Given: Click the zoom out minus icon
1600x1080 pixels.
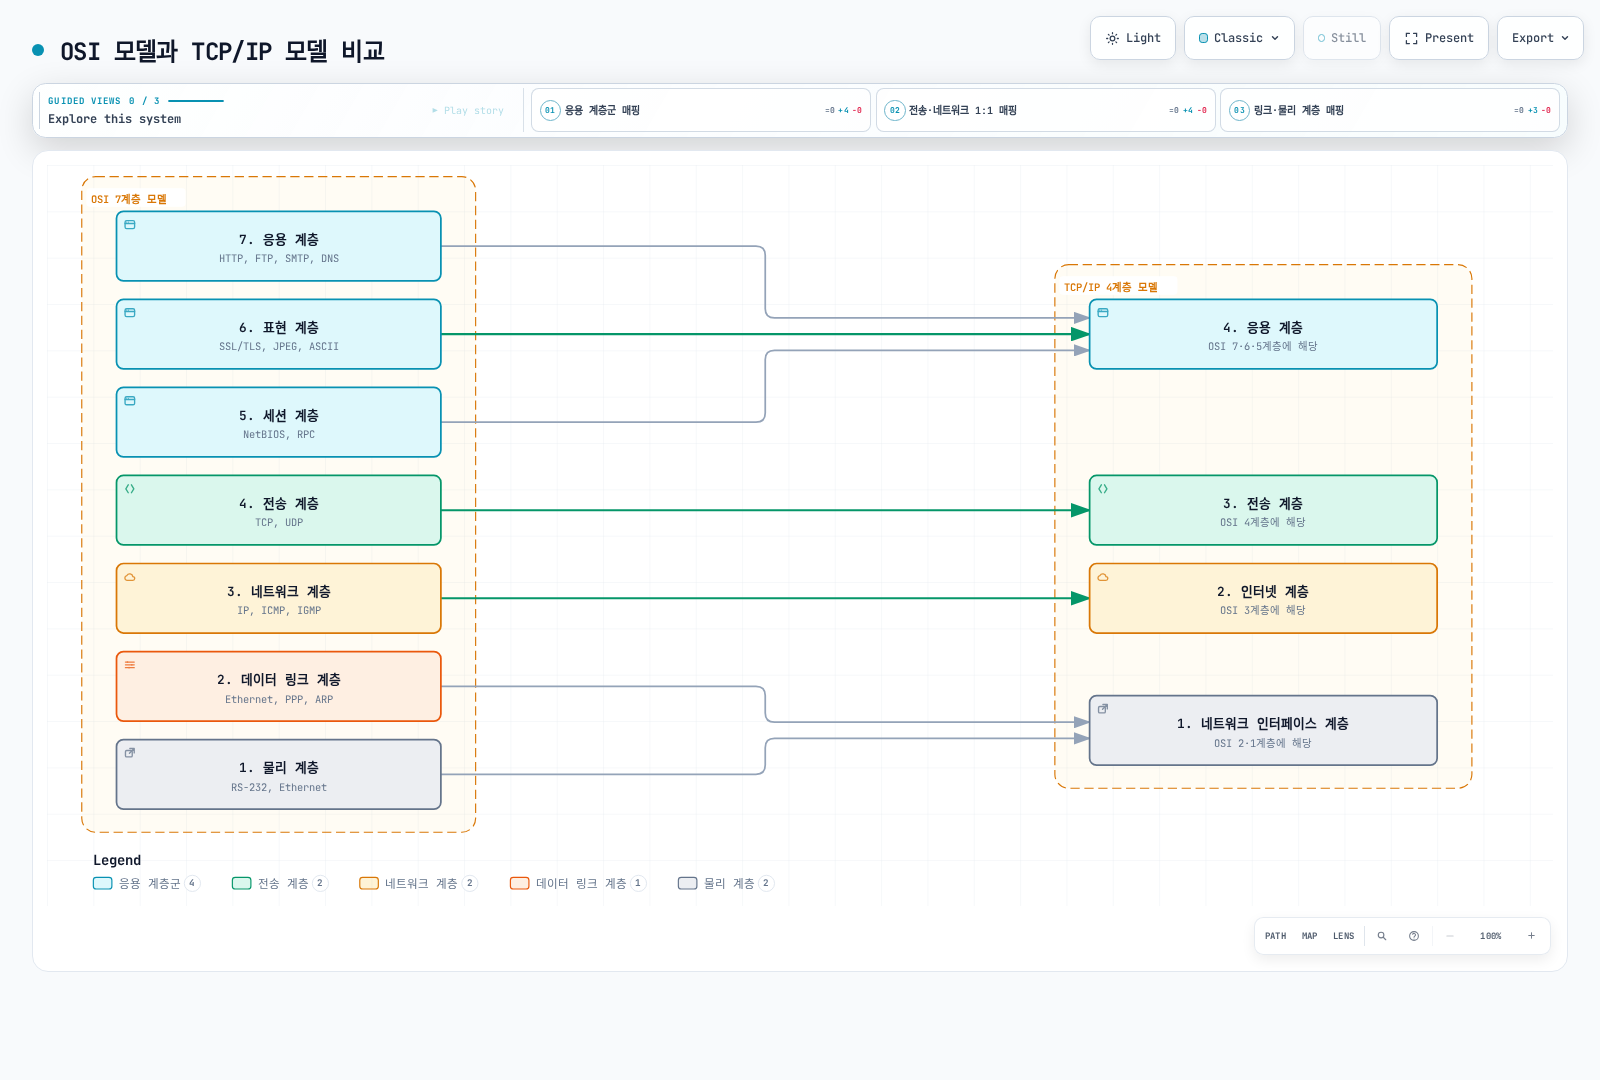Looking at the screenshot, I should point(1449,936).
